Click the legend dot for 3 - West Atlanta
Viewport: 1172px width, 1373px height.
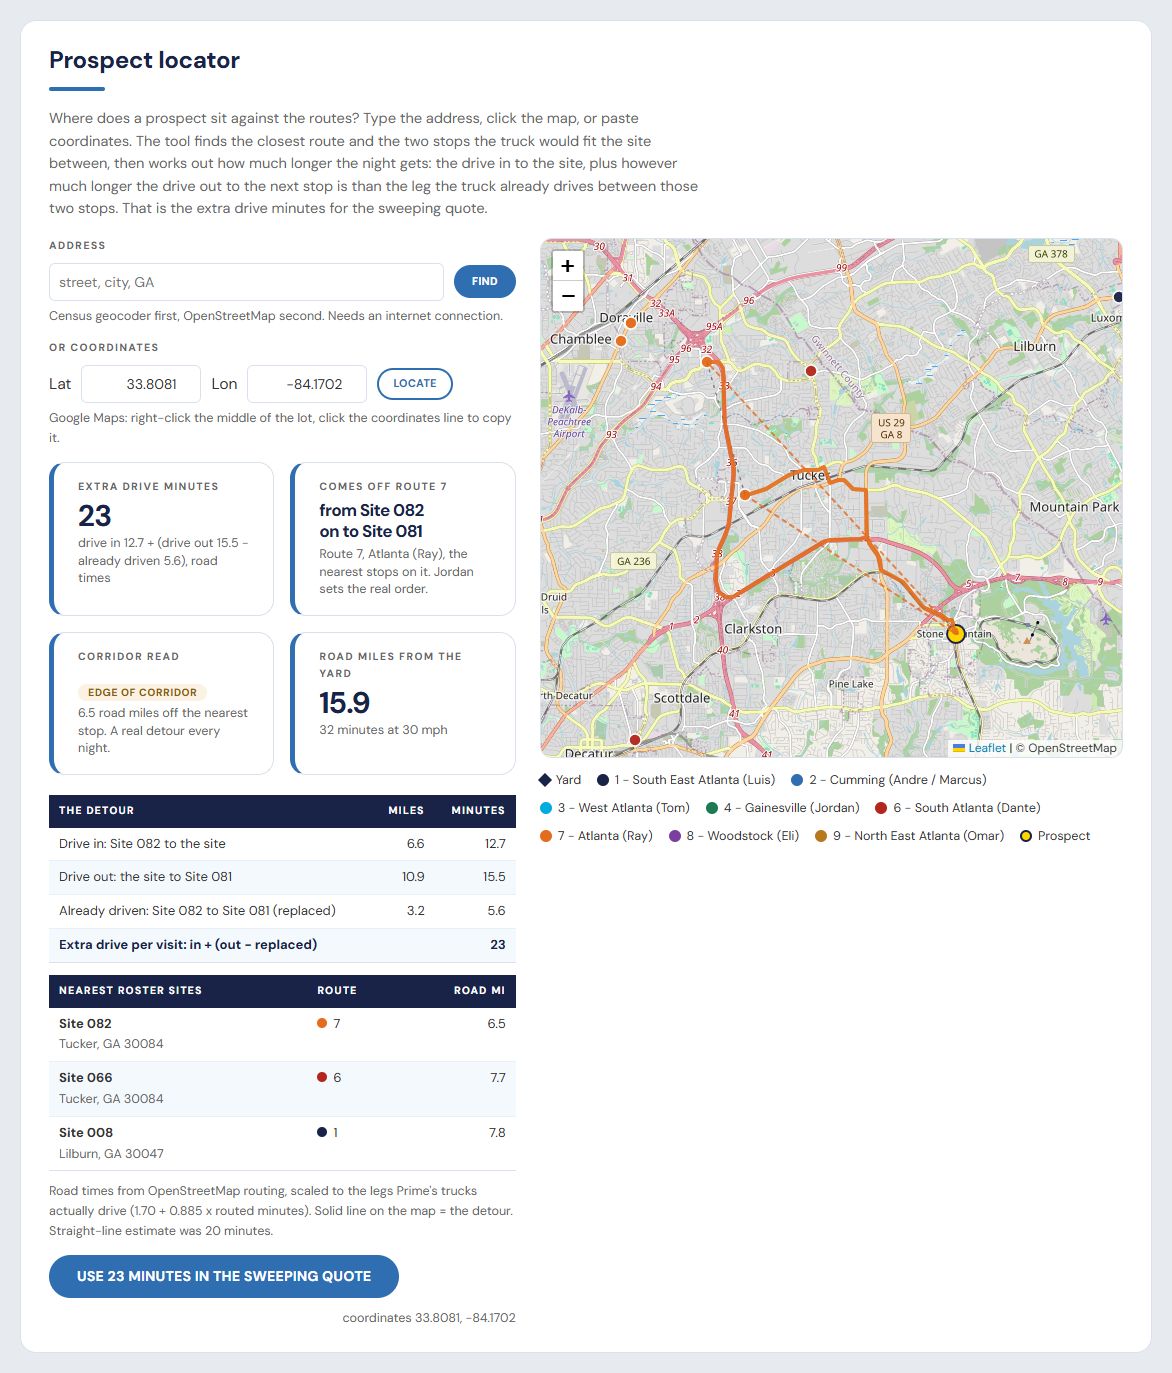click(x=546, y=808)
